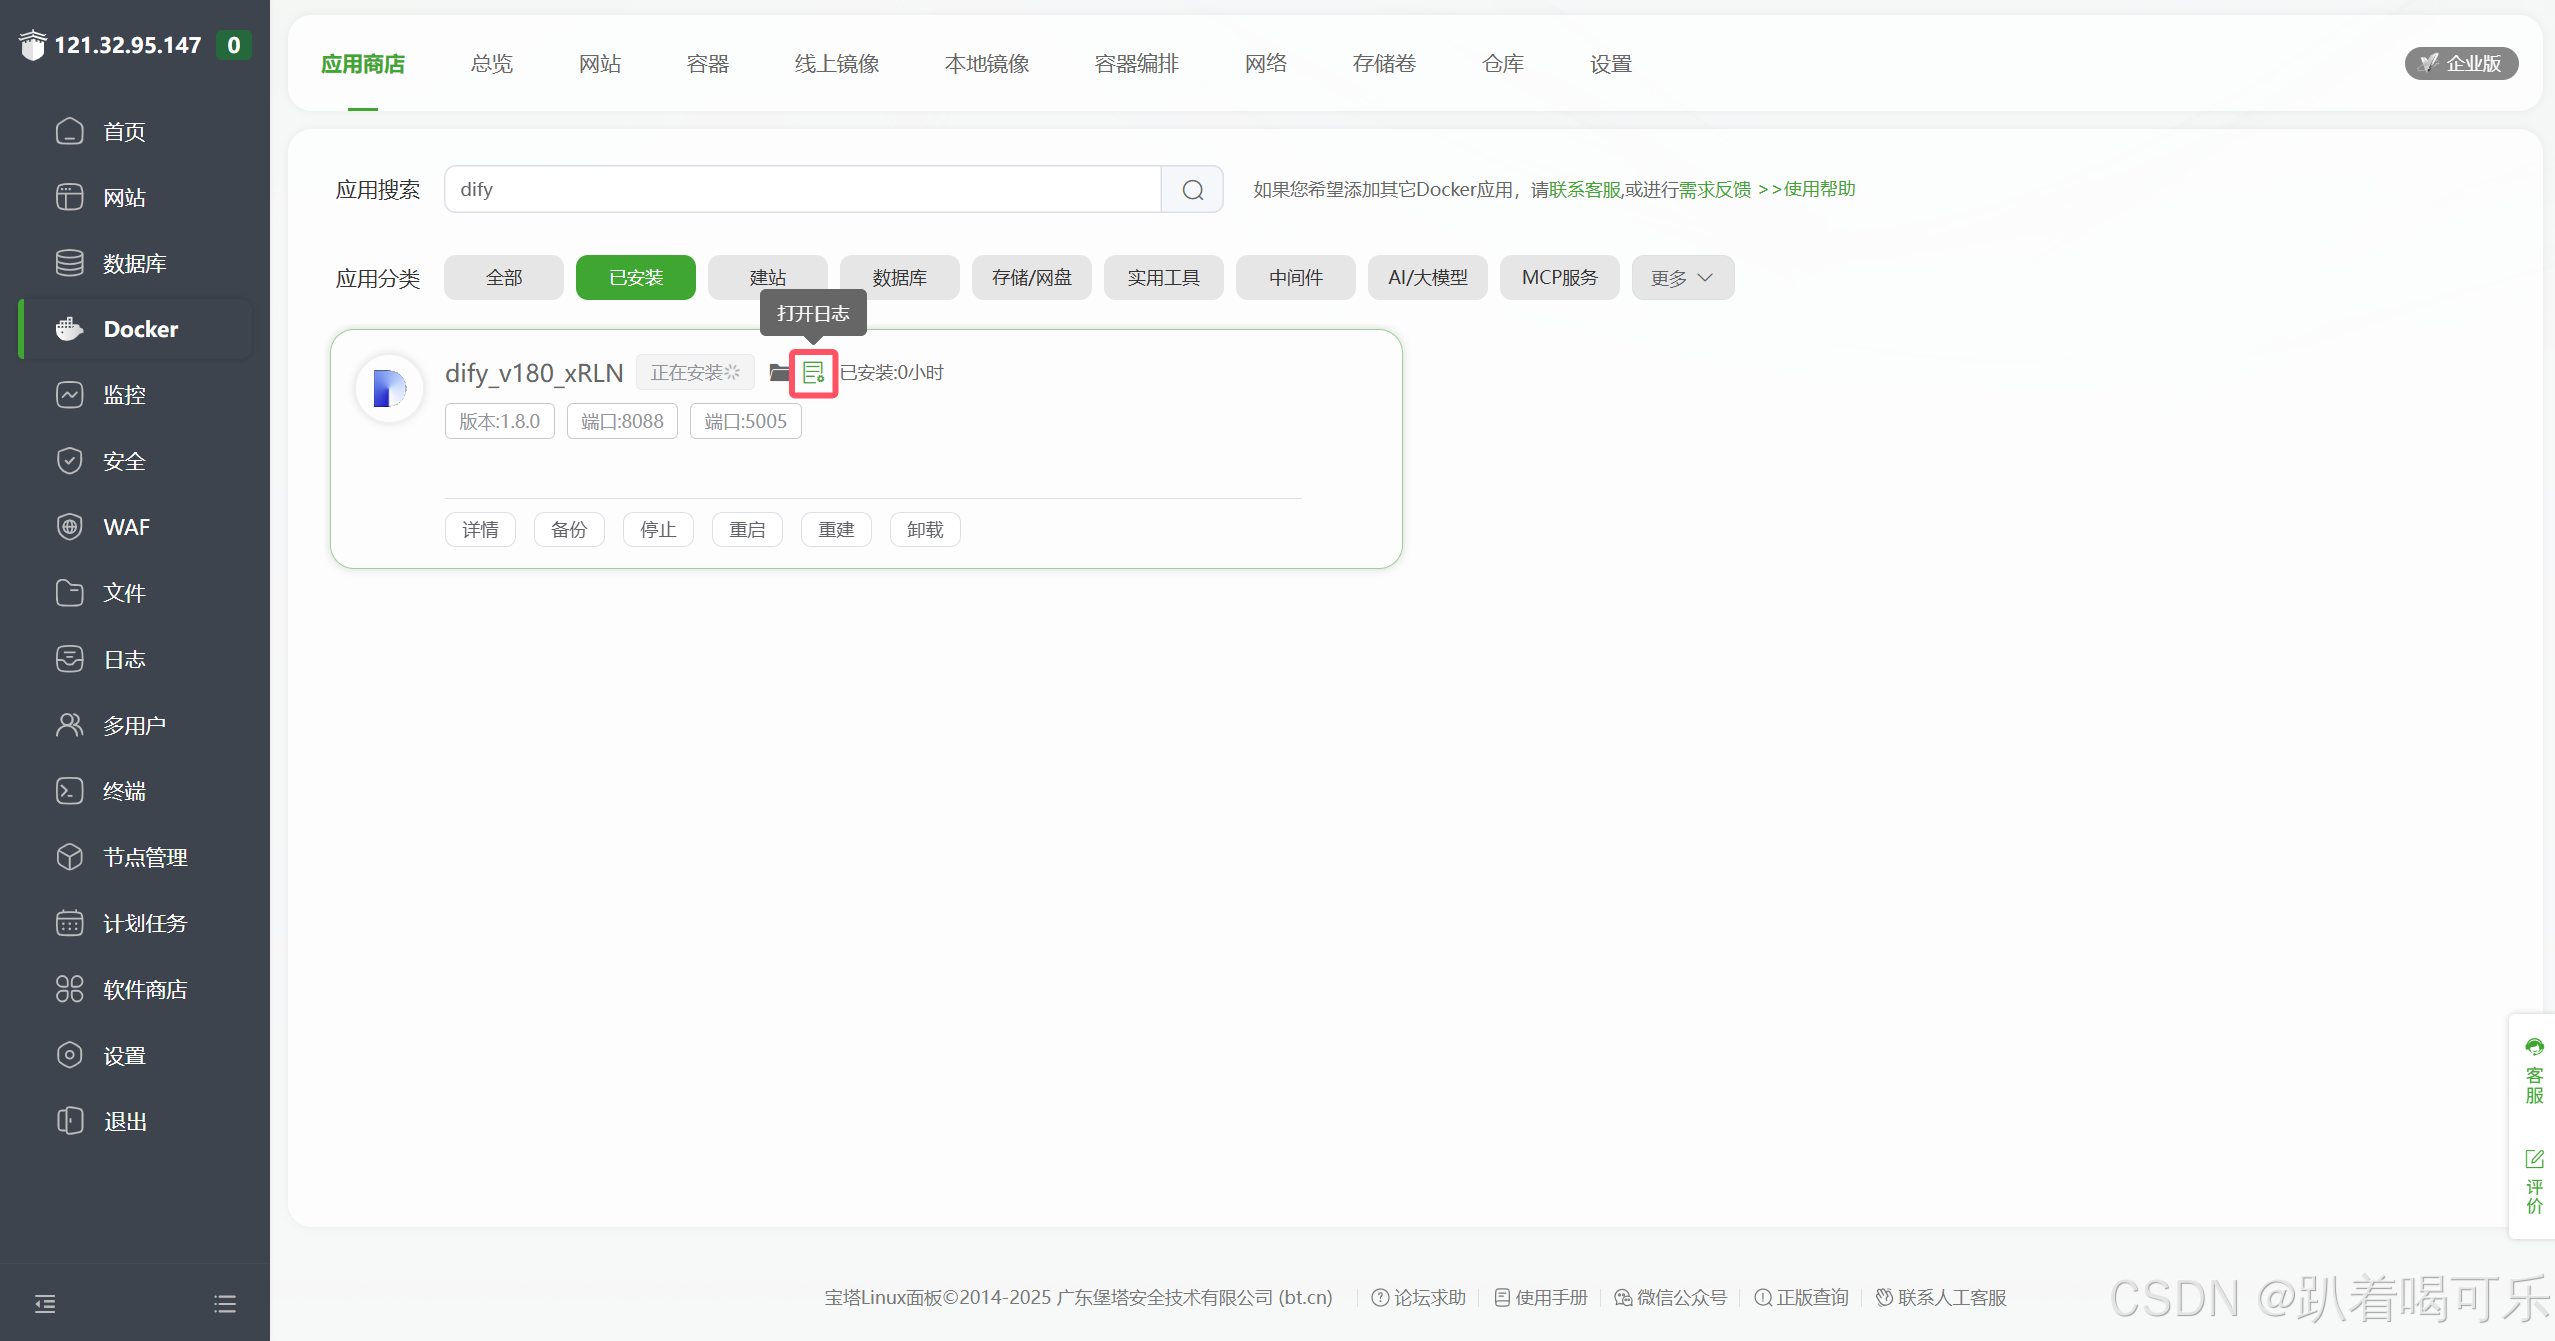The image size is (2555, 1341).
Task: Open the 终端 terminal sidebar item
Action: coord(124,791)
